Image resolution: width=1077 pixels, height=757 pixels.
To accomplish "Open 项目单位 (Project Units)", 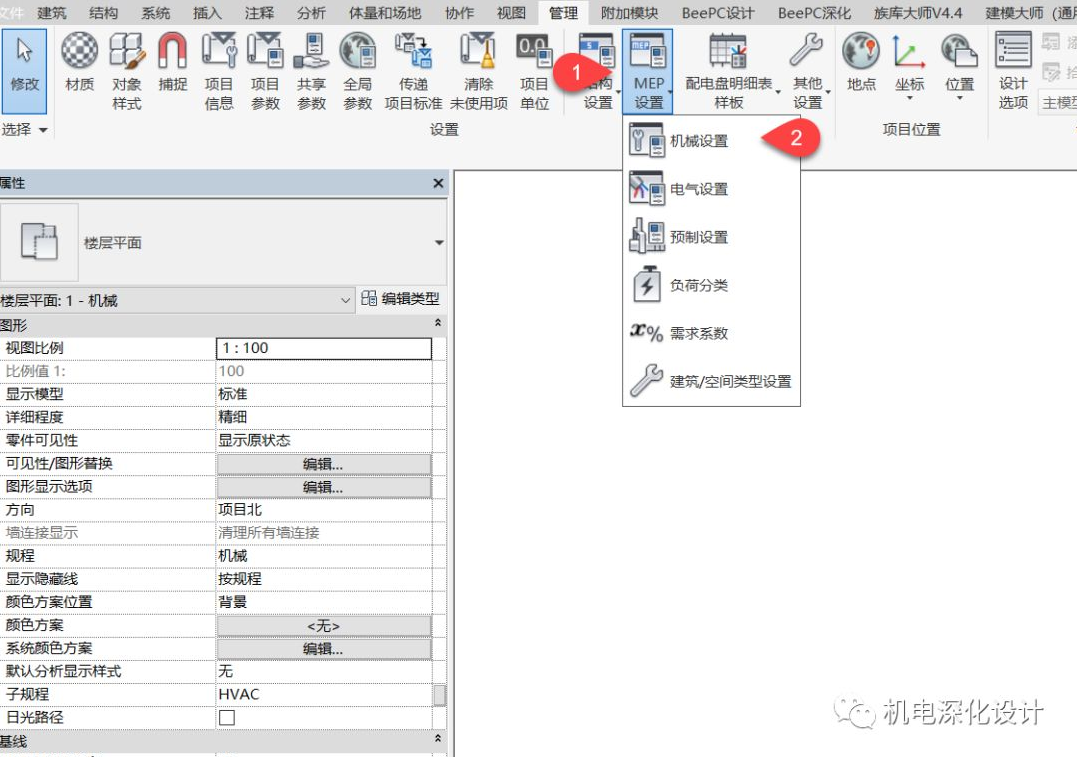I will pyautogui.click(x=534, y=71).
